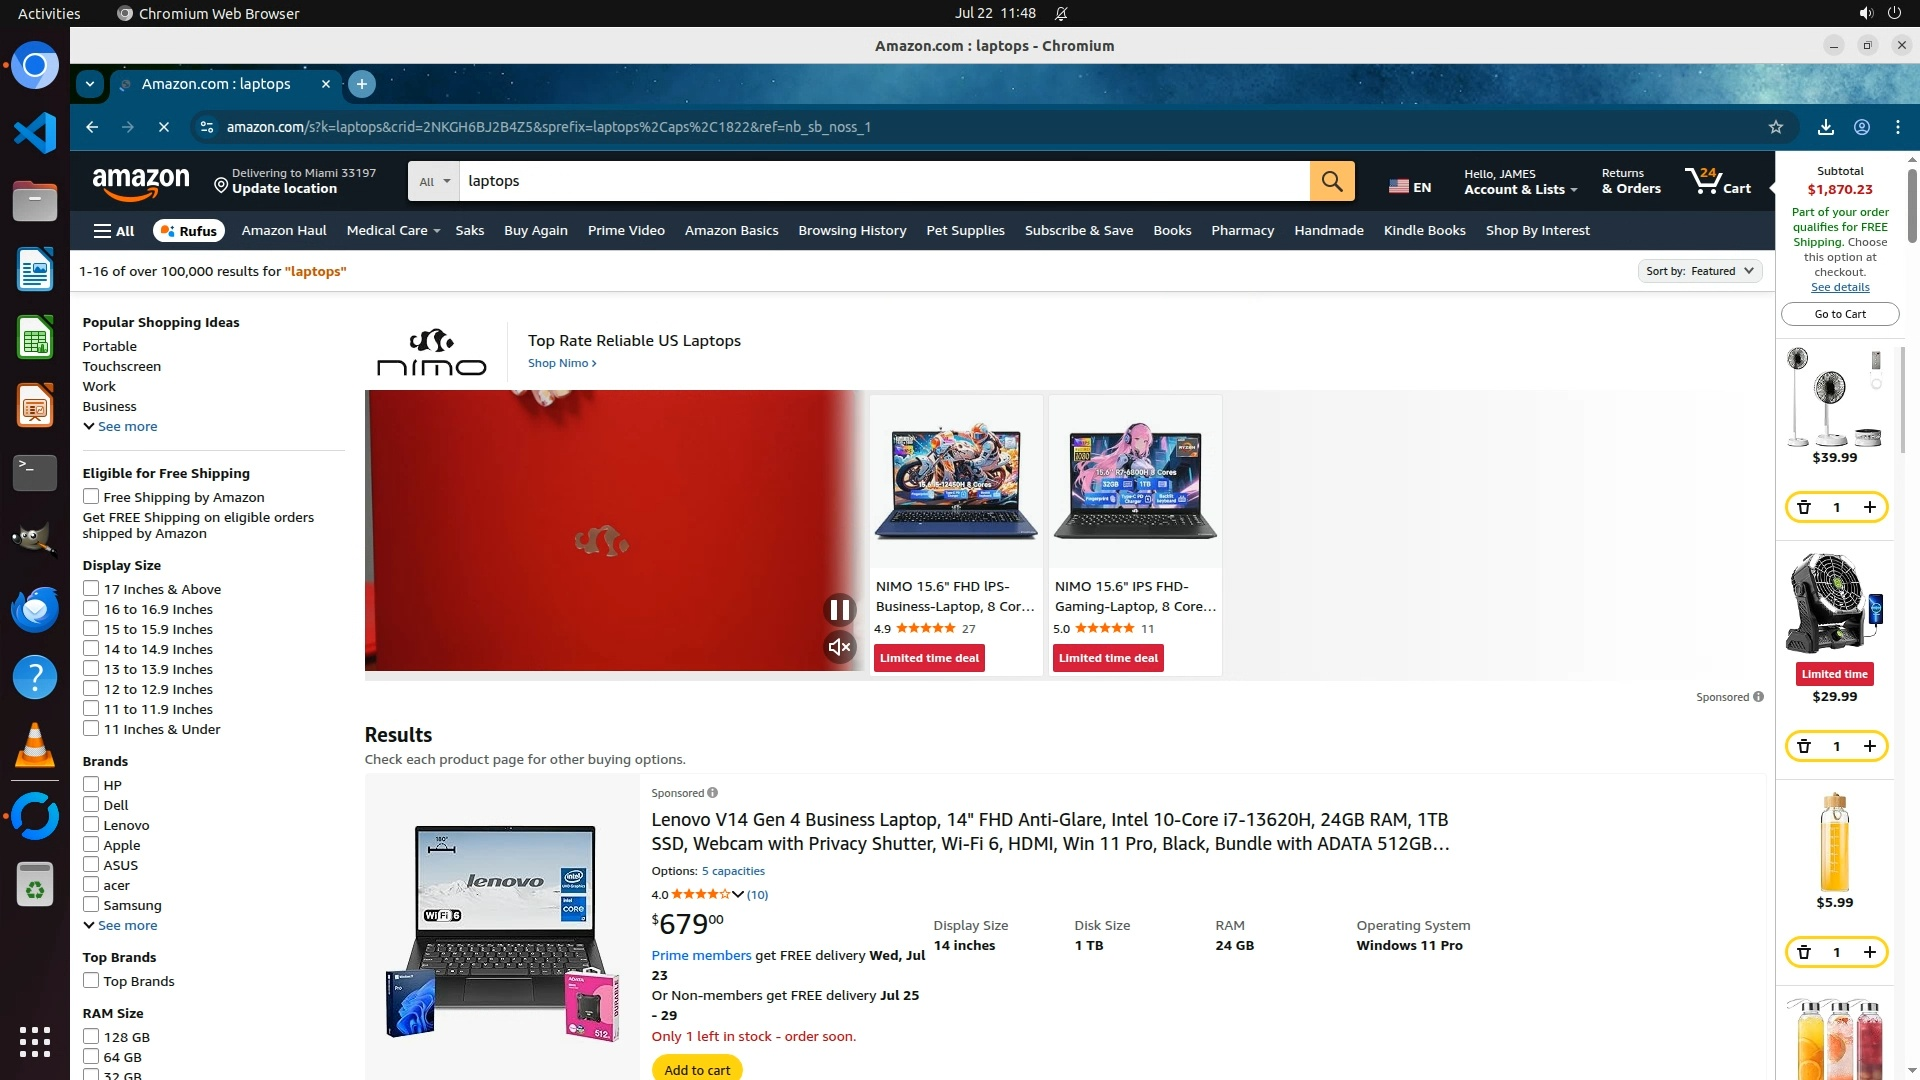This screenshot has width=1920, height=1080.
Task: Open the shopping cart icon
Action: click(x=1717, y=181)
